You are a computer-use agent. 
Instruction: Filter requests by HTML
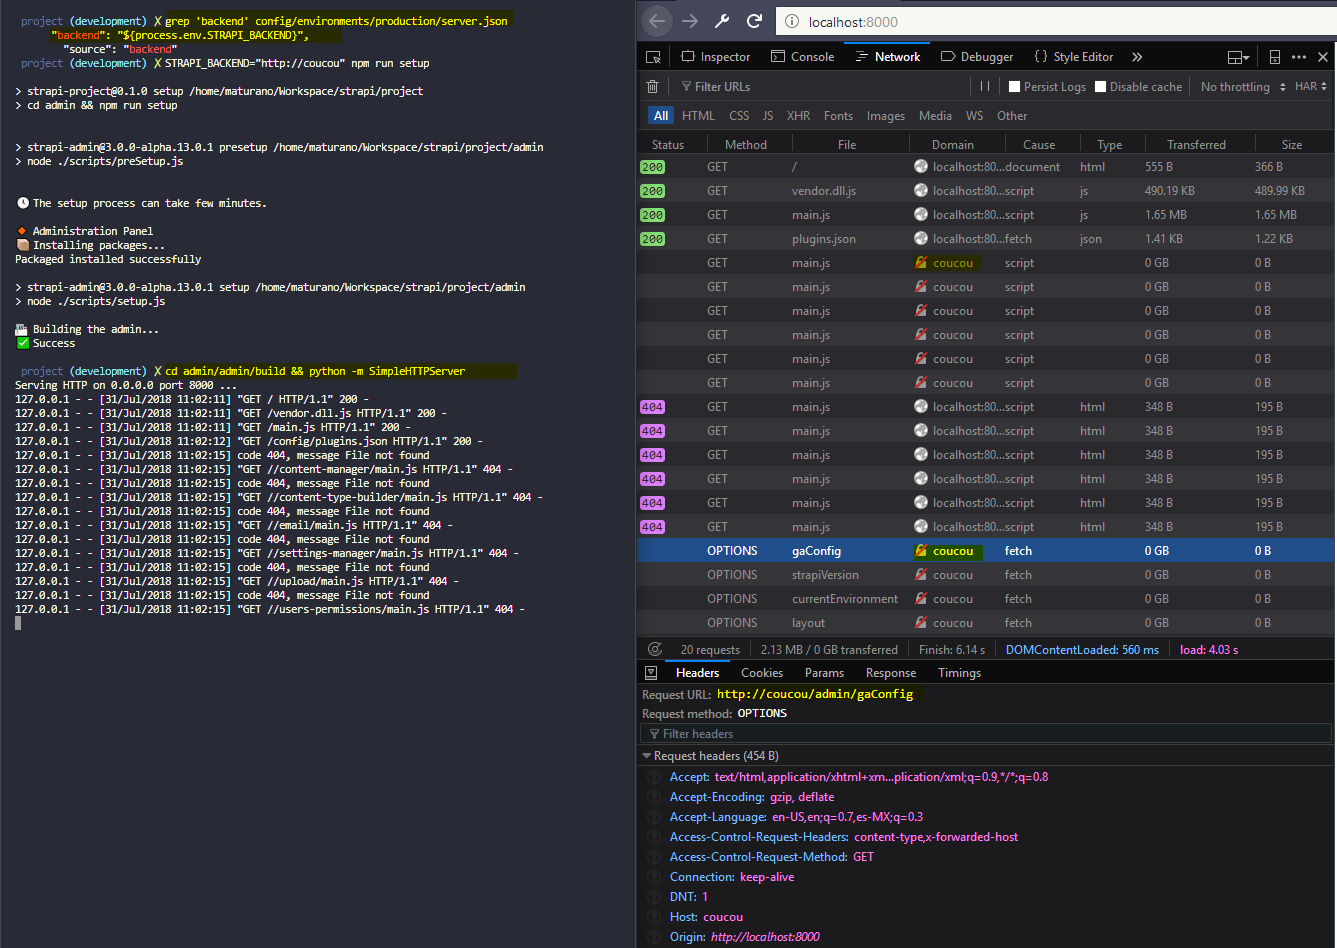point(698,116)
